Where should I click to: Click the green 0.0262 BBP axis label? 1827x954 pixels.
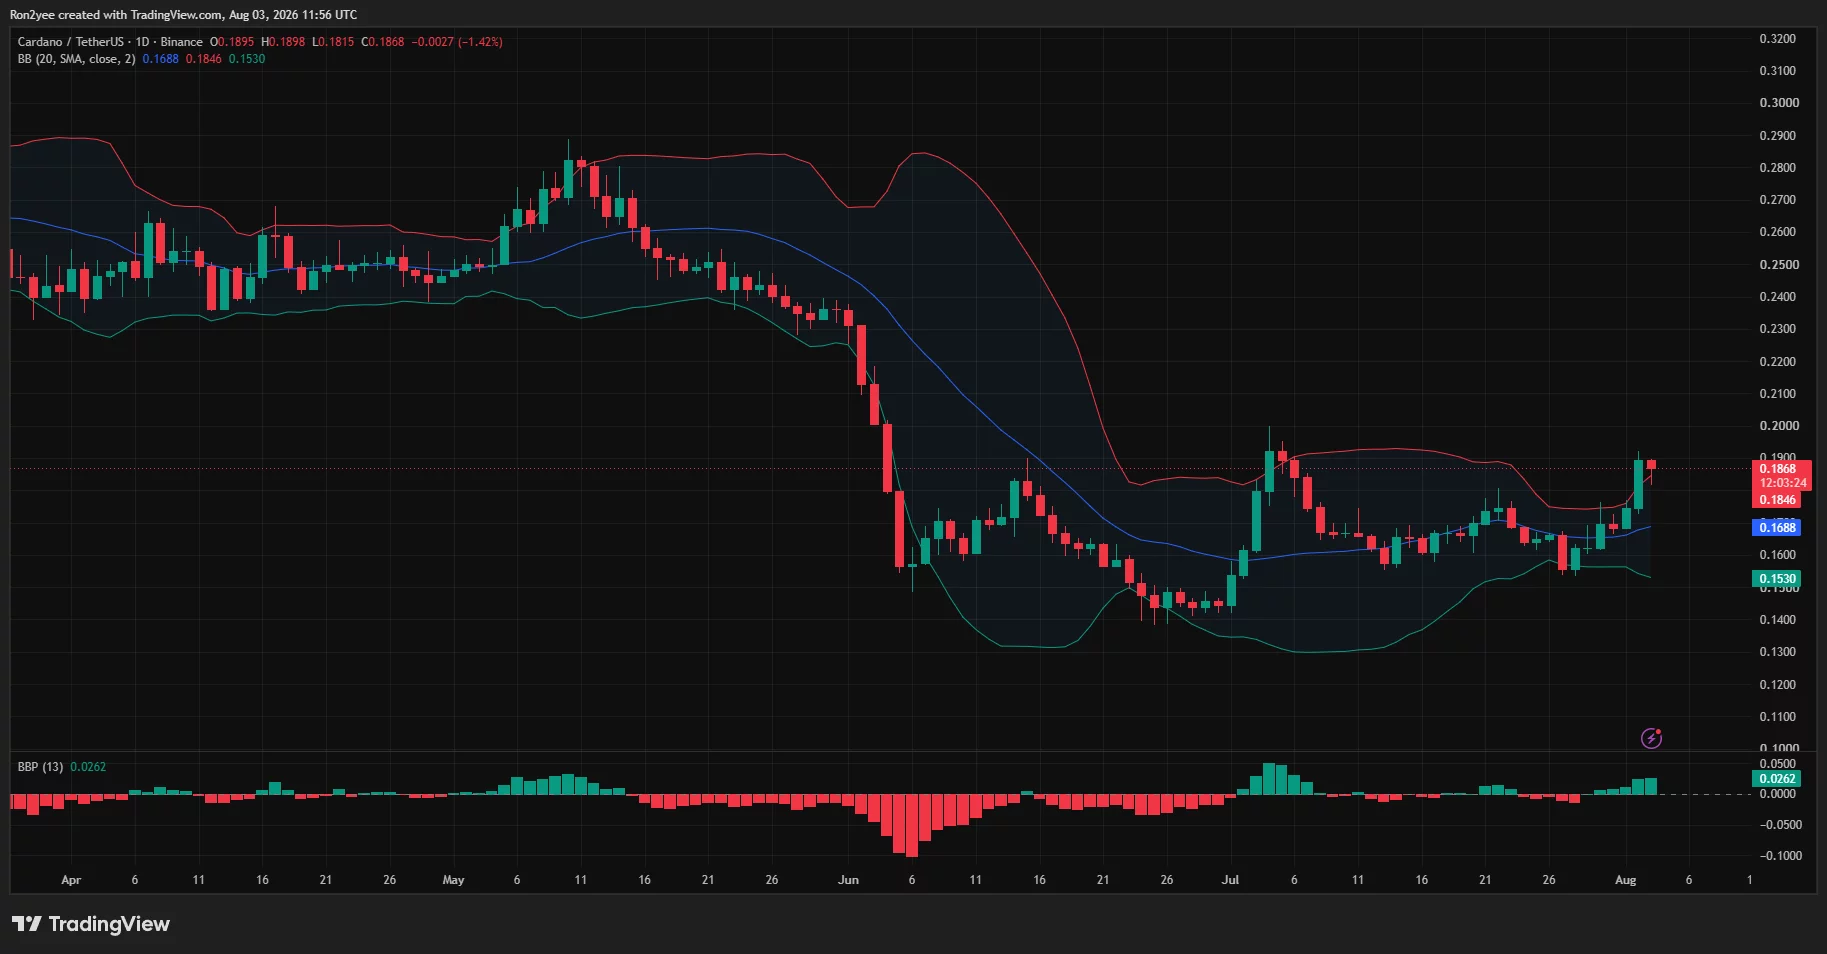point(1778,779)
